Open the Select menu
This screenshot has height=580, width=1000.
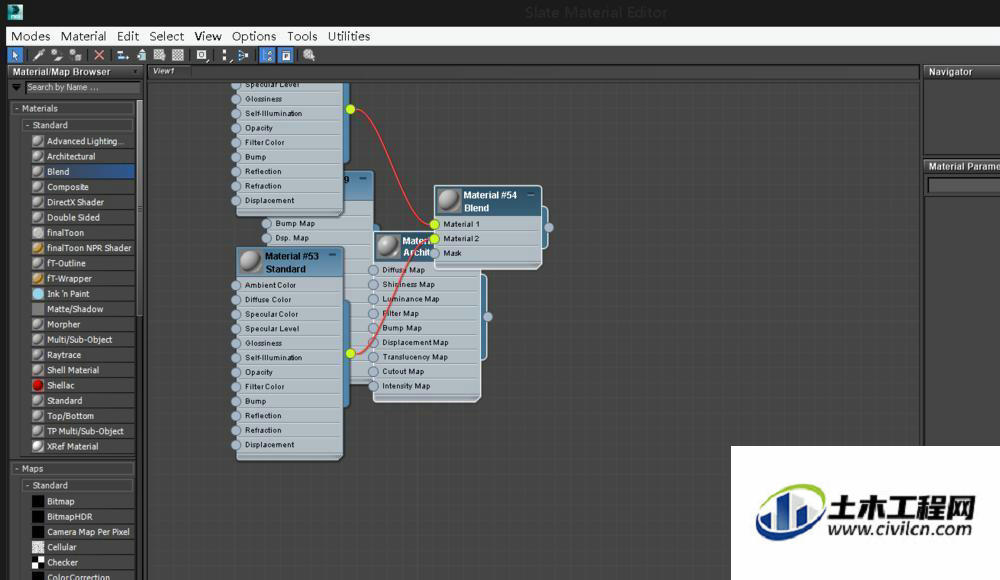pos(166,36)
